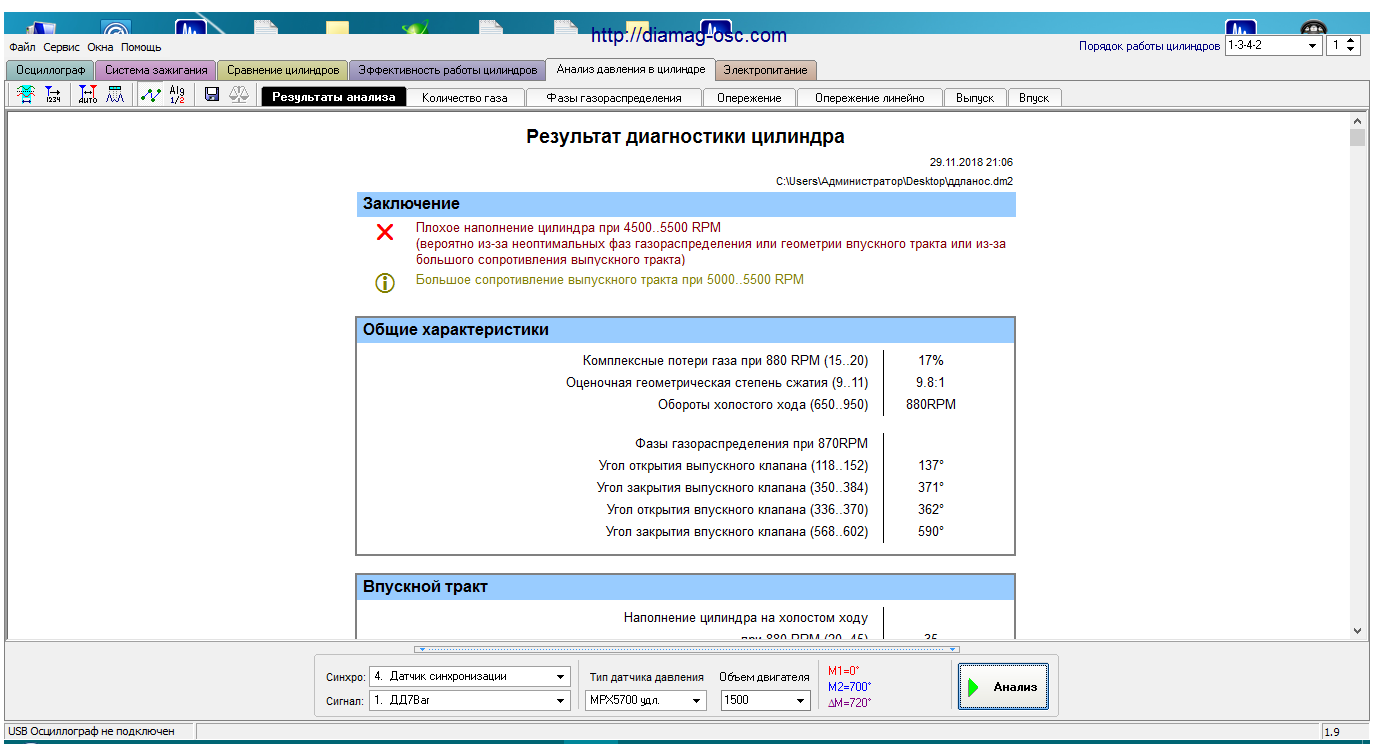Click the peaks waveform toolbar icon
Screen dimensions: 1382x744
pos(115,95)
